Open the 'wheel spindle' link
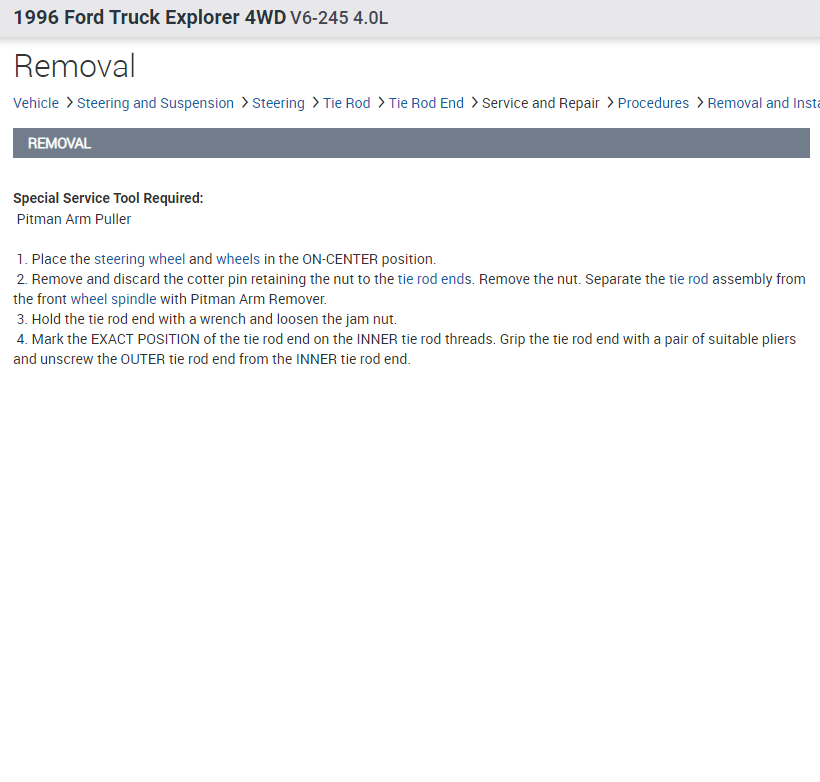Image resolution: width=820 pixels, height=782 pixels. (x=113, y=299)
